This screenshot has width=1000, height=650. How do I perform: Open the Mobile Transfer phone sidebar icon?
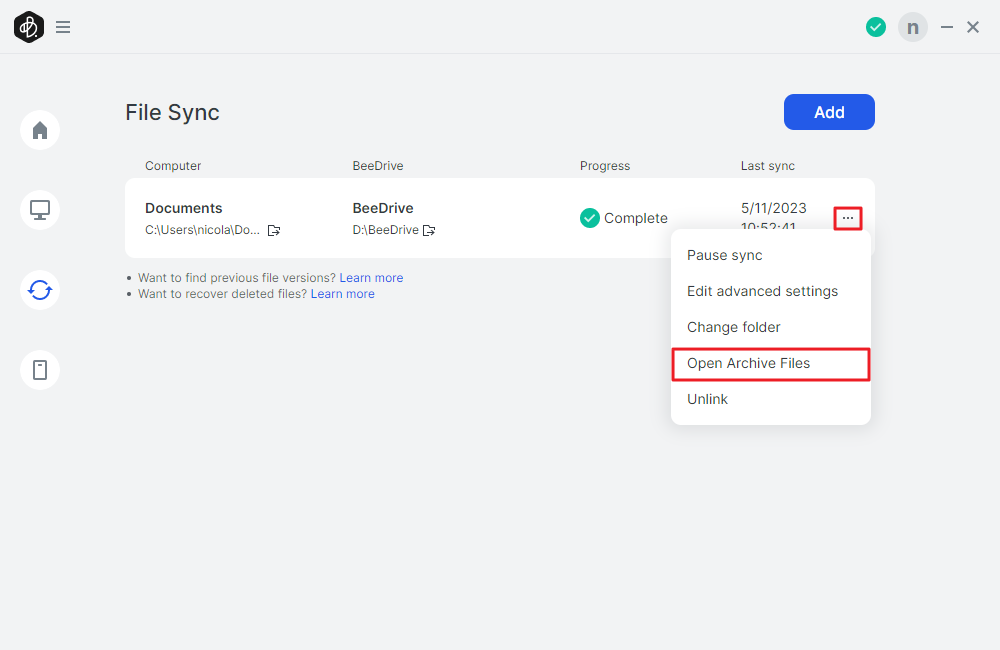tap(40, 370)
